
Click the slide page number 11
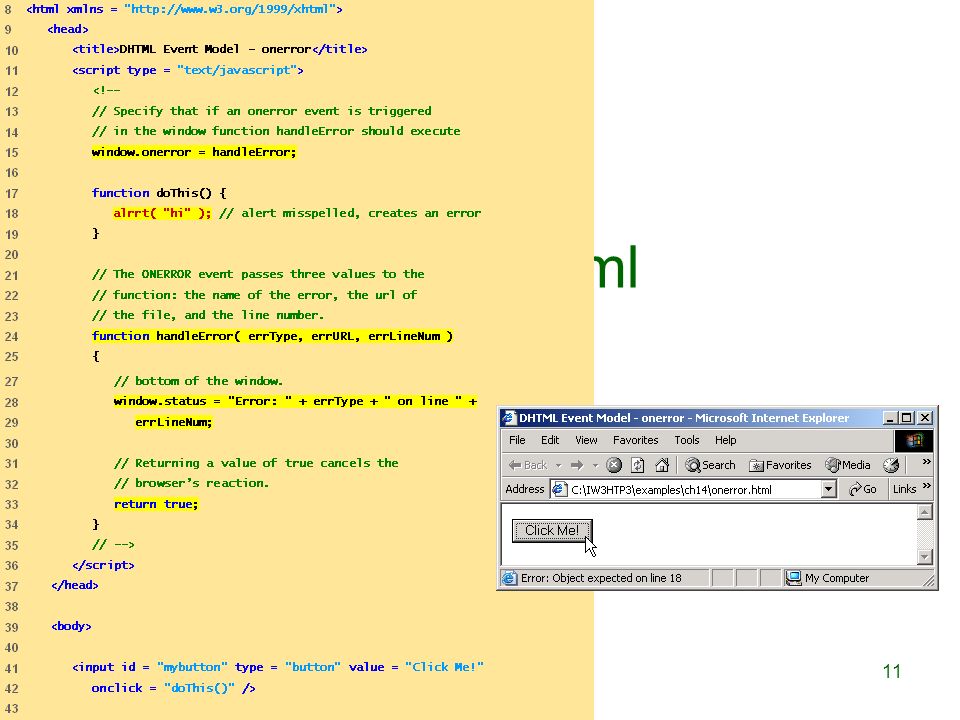click(891, 671)
